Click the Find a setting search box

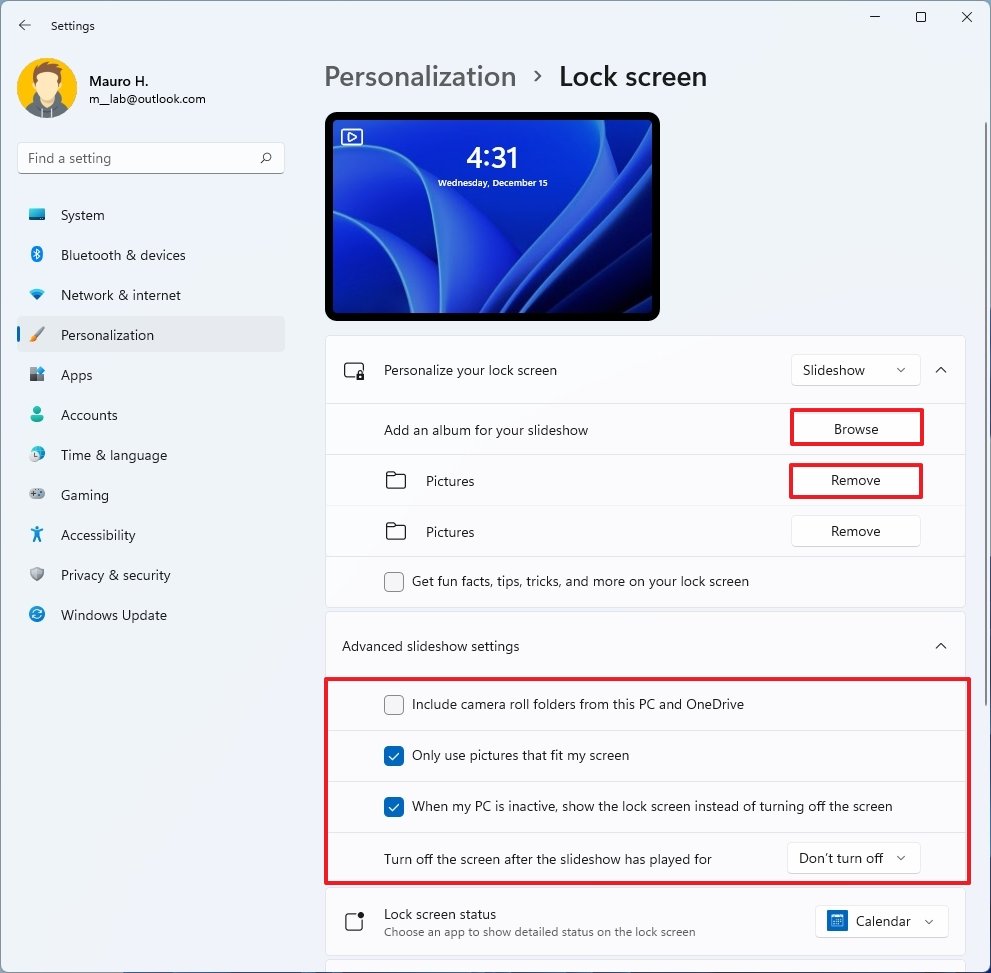click(151, 158)
